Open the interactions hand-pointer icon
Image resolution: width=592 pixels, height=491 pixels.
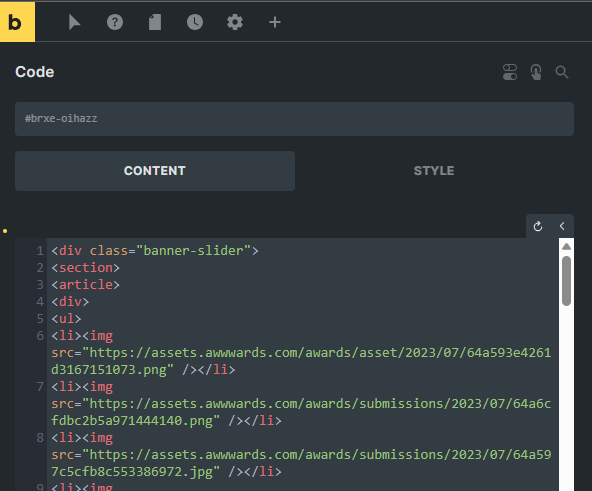click(x=536, y=72)
